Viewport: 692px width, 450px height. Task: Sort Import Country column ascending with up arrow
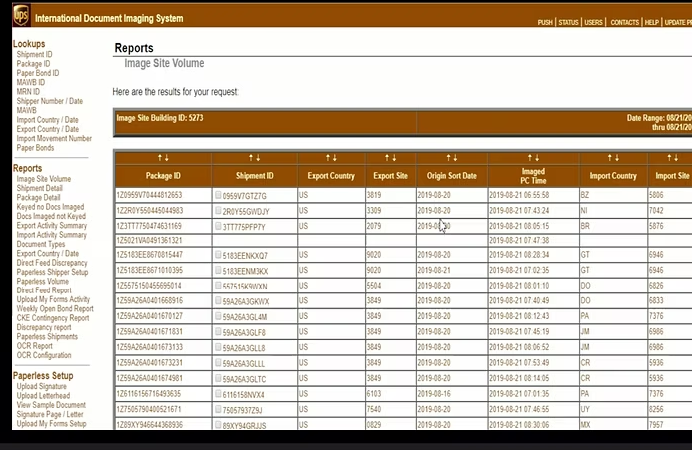610,158
